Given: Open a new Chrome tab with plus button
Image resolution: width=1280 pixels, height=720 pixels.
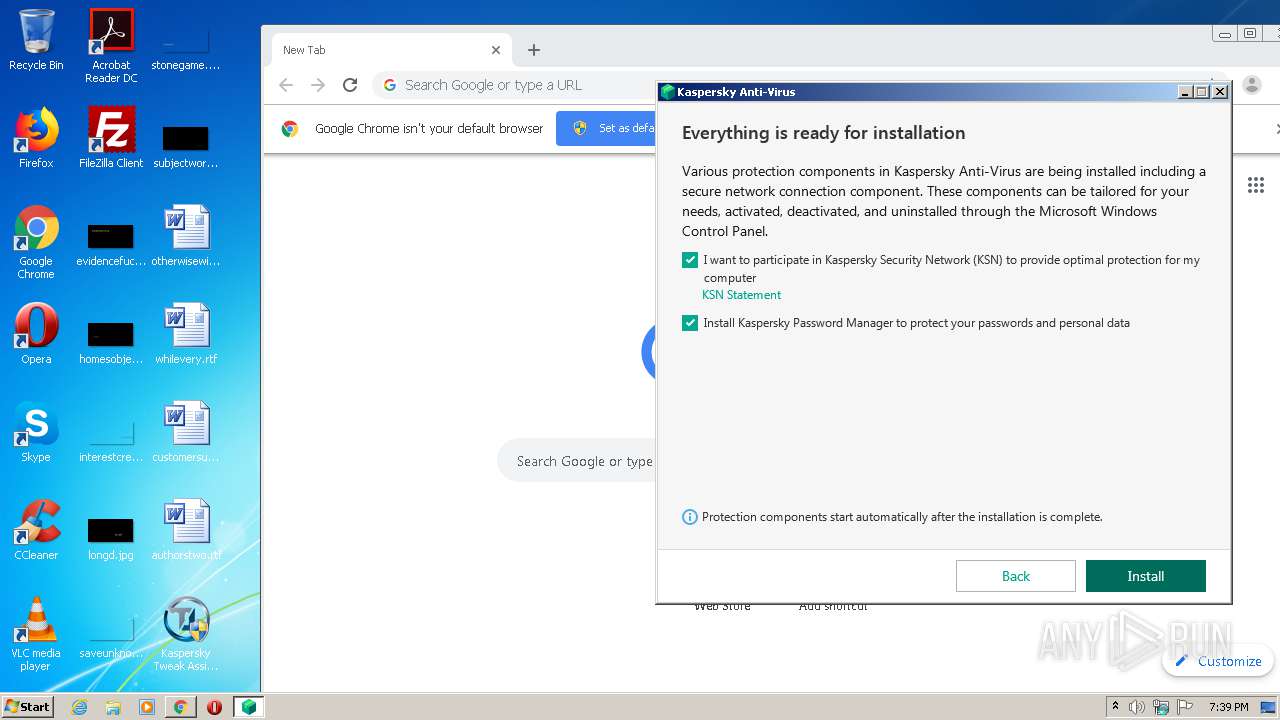Looking at the screenshot, I should coord(534,50).
